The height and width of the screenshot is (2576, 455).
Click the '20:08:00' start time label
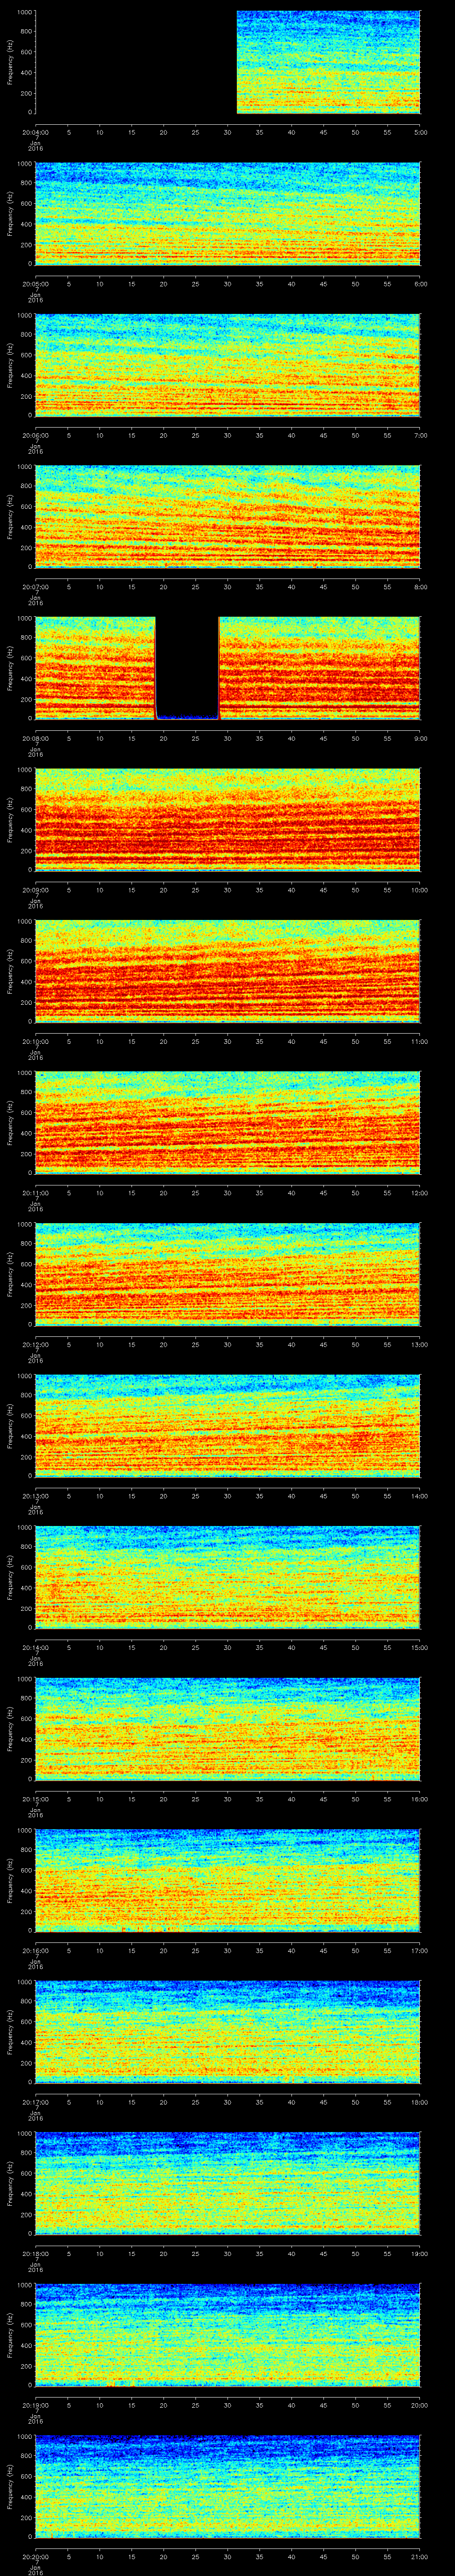tap(35, 738)
